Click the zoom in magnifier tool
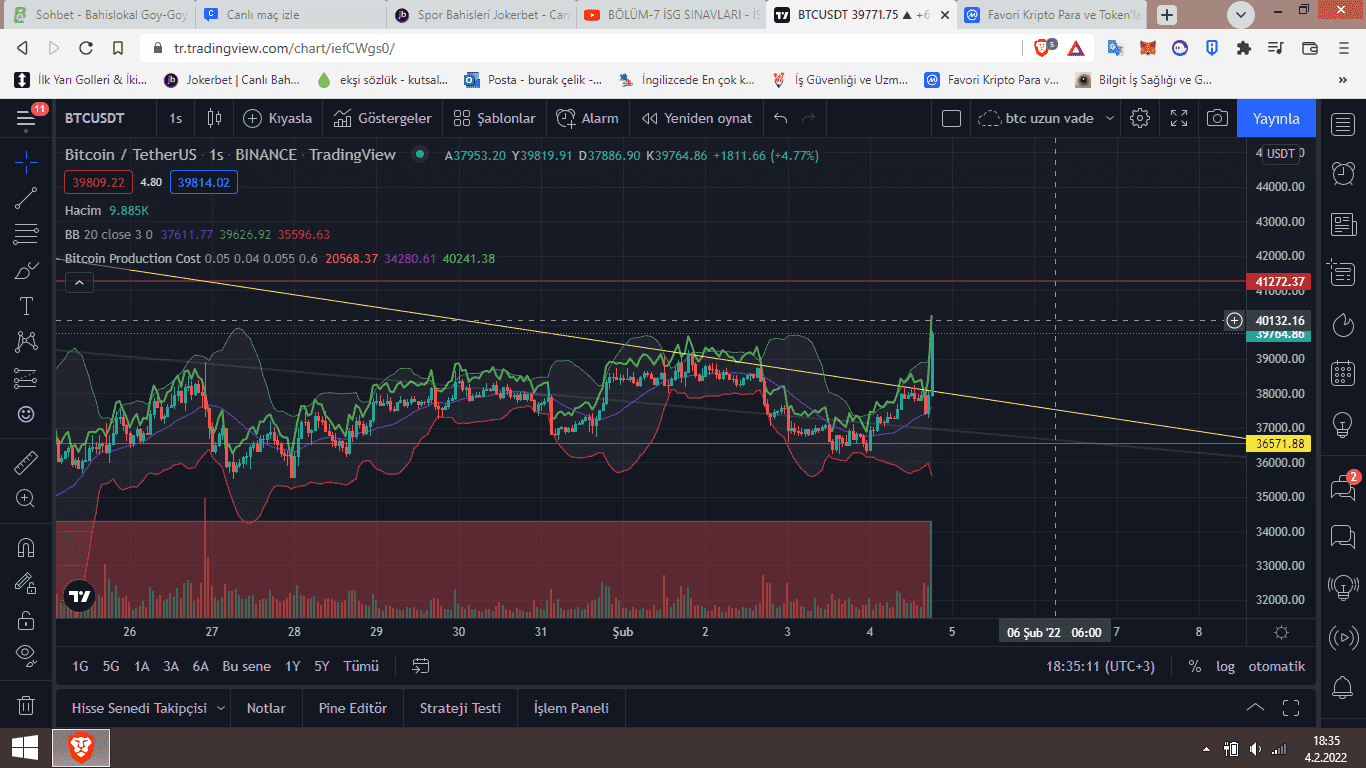The image size is (1366, 768). [26, 498]
